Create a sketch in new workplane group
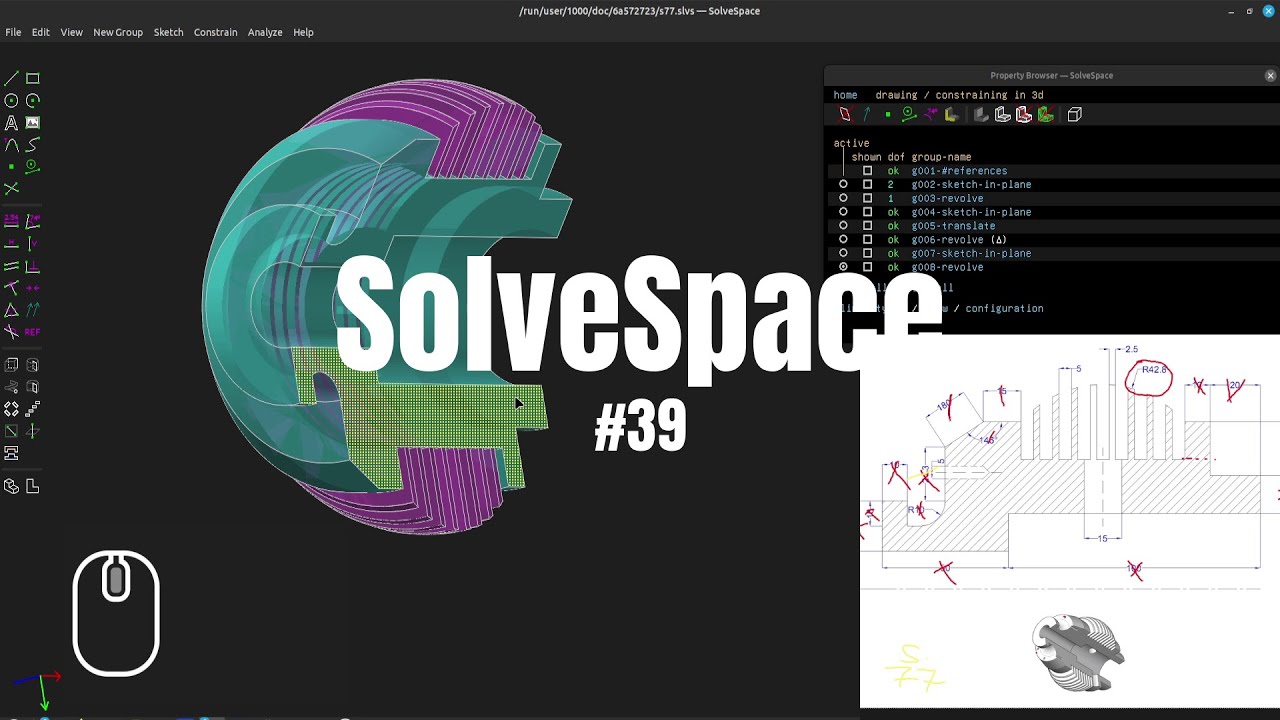Image resolution: width=1280 pixels, height=720 pixels. [11, 431]
